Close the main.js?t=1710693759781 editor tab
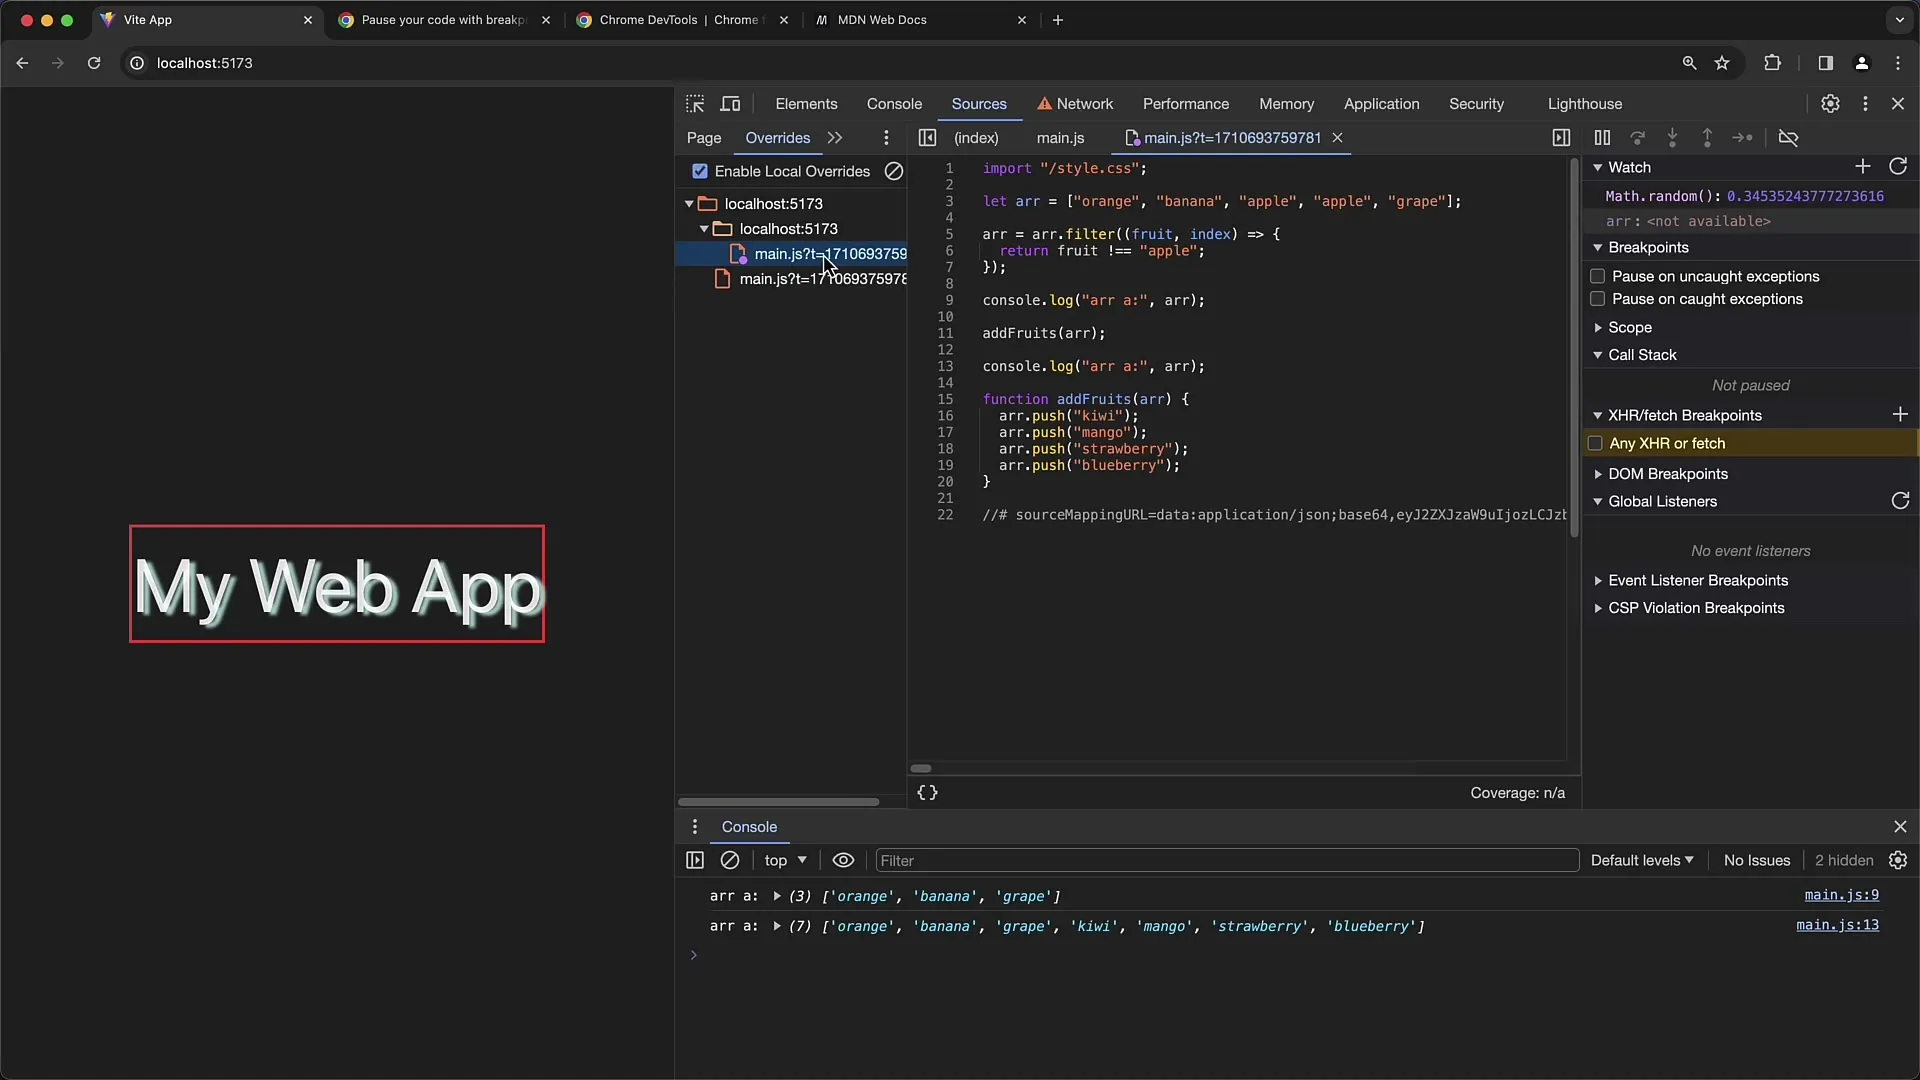Image resolution: width=1920 pixels, height=1080 pixels. pyautogui.click(x=1337, y=138)
